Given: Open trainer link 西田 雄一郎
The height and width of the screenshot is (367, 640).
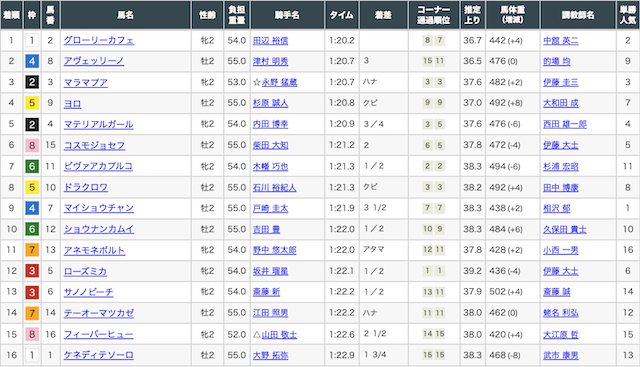Looking at the screenshot, I should coord(564,124).
